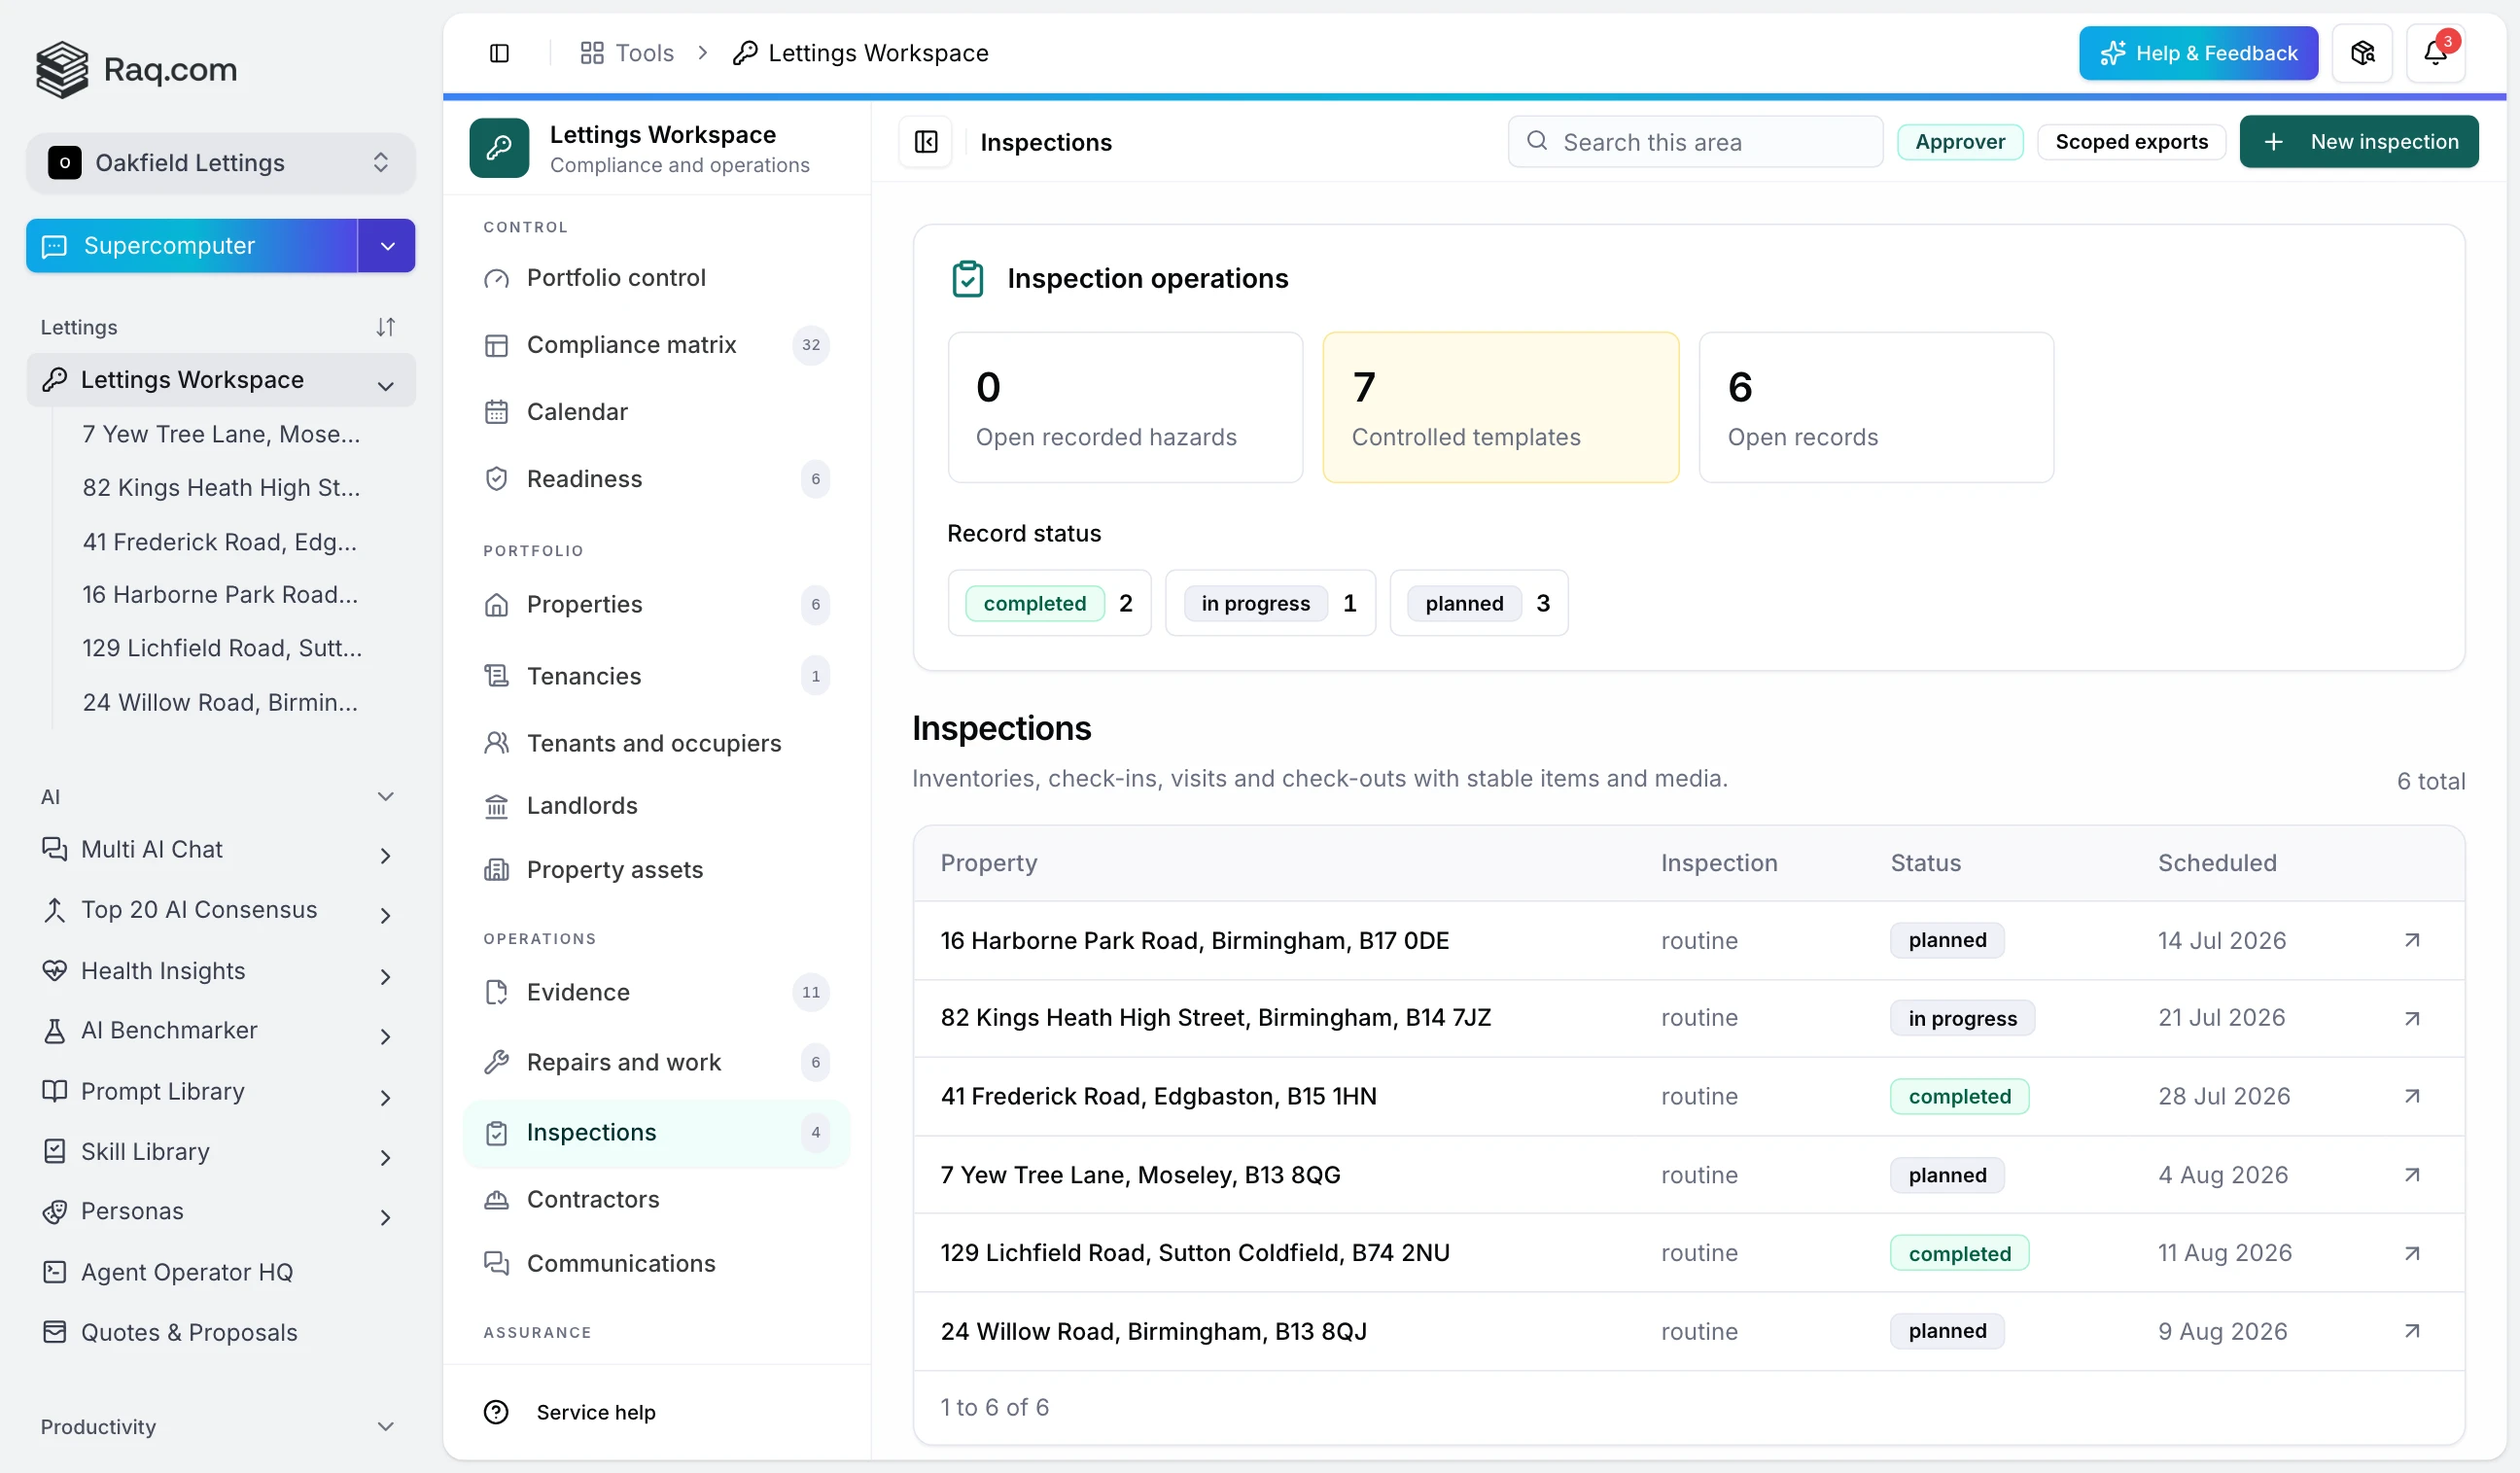Open row arrow for 129 Lichfield Road
Image resolution: width=2520 pixels, height=1473 pixels.
point(2411,1253)
